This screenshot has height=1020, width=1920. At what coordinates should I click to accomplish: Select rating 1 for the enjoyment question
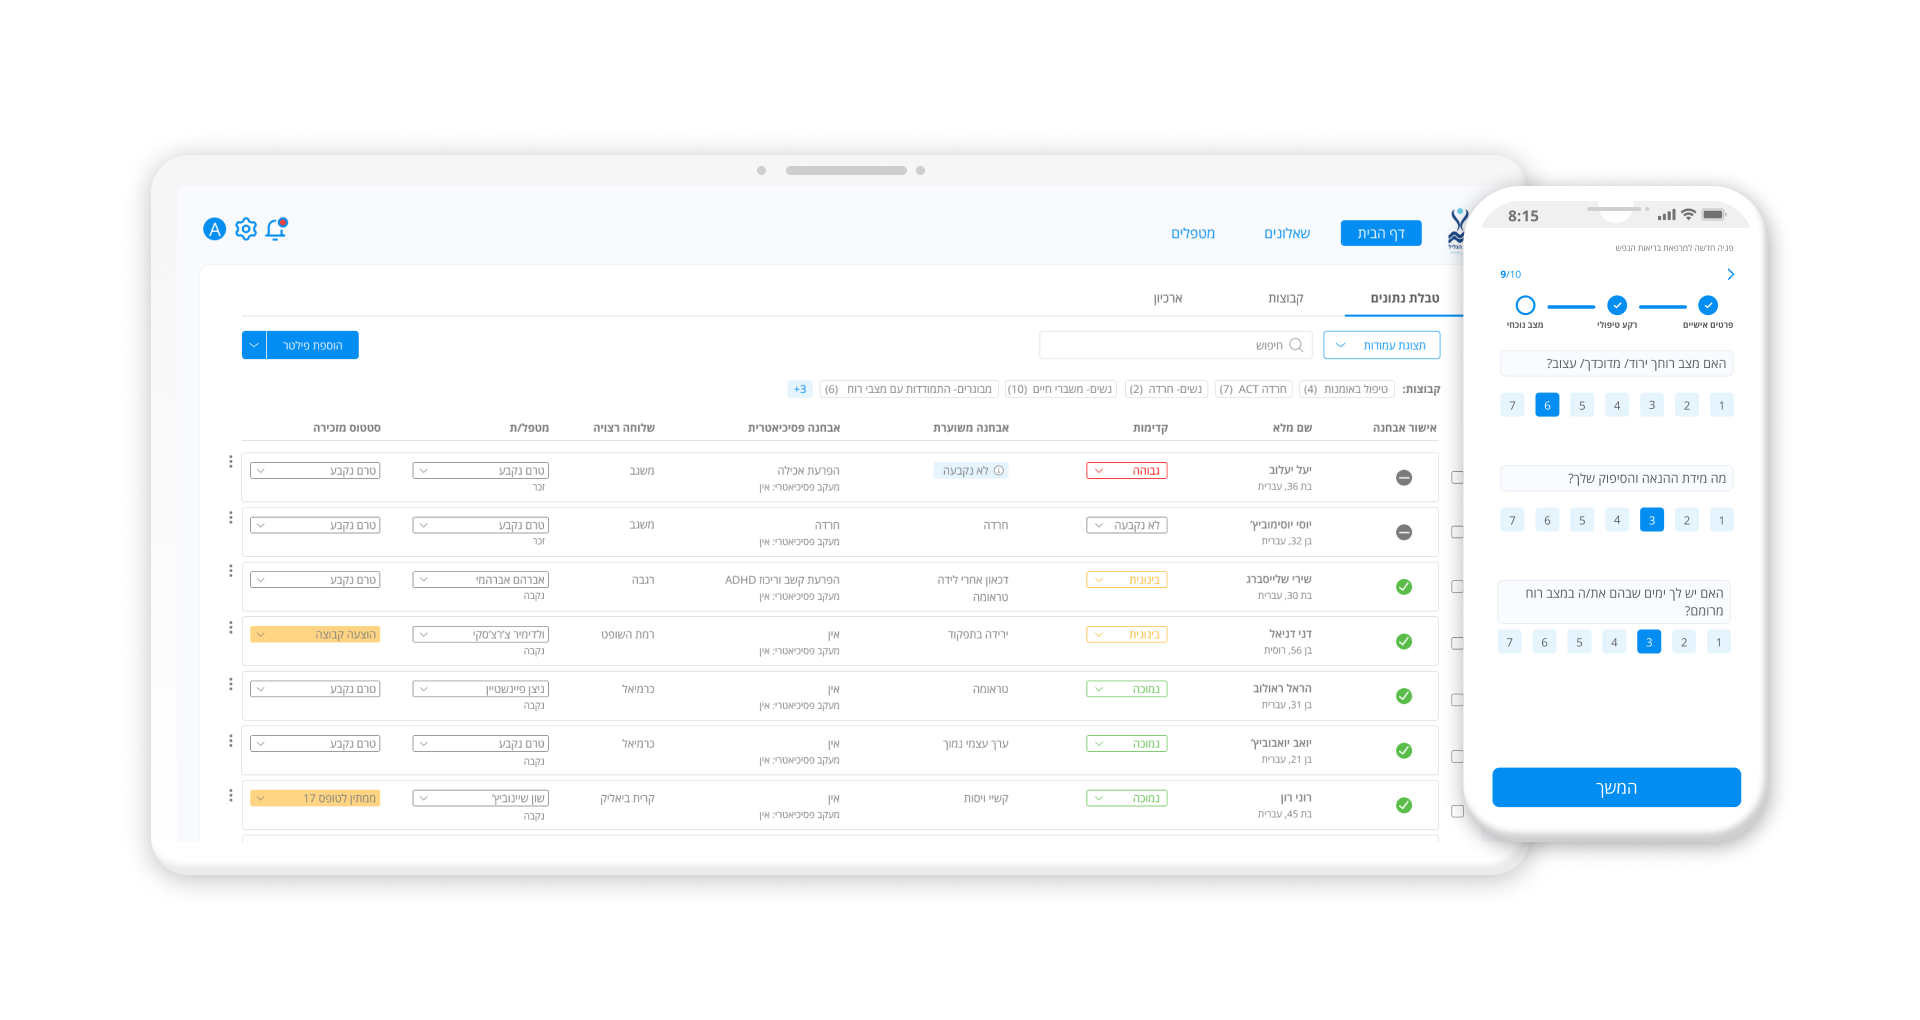(1721, 520)
